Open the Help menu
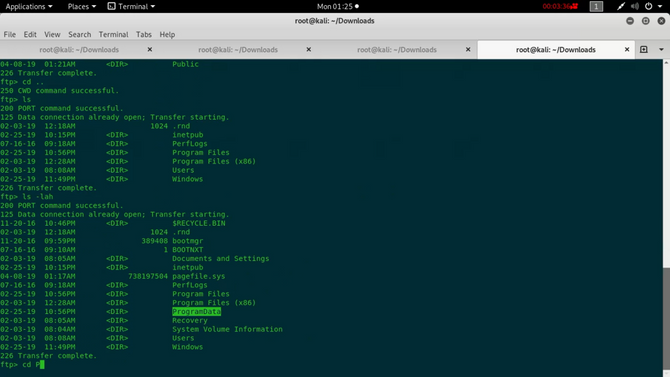 tap(167, 34)
